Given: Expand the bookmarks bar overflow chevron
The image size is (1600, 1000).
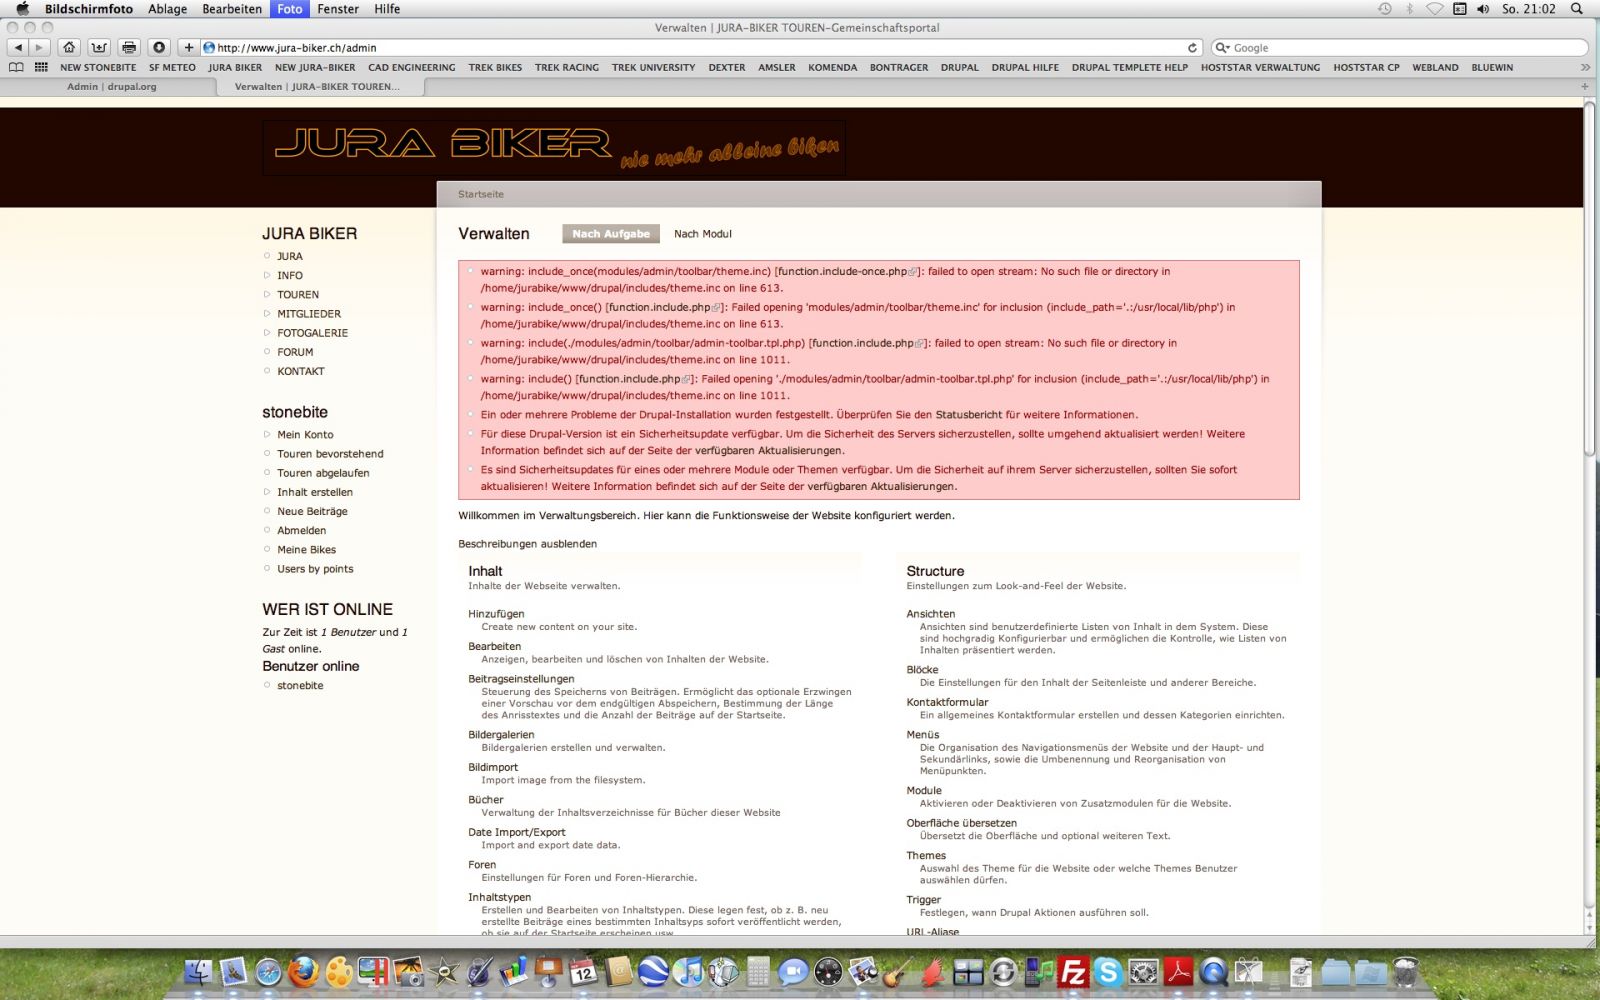Looking at the screenshot, I should click(1585, 67).
